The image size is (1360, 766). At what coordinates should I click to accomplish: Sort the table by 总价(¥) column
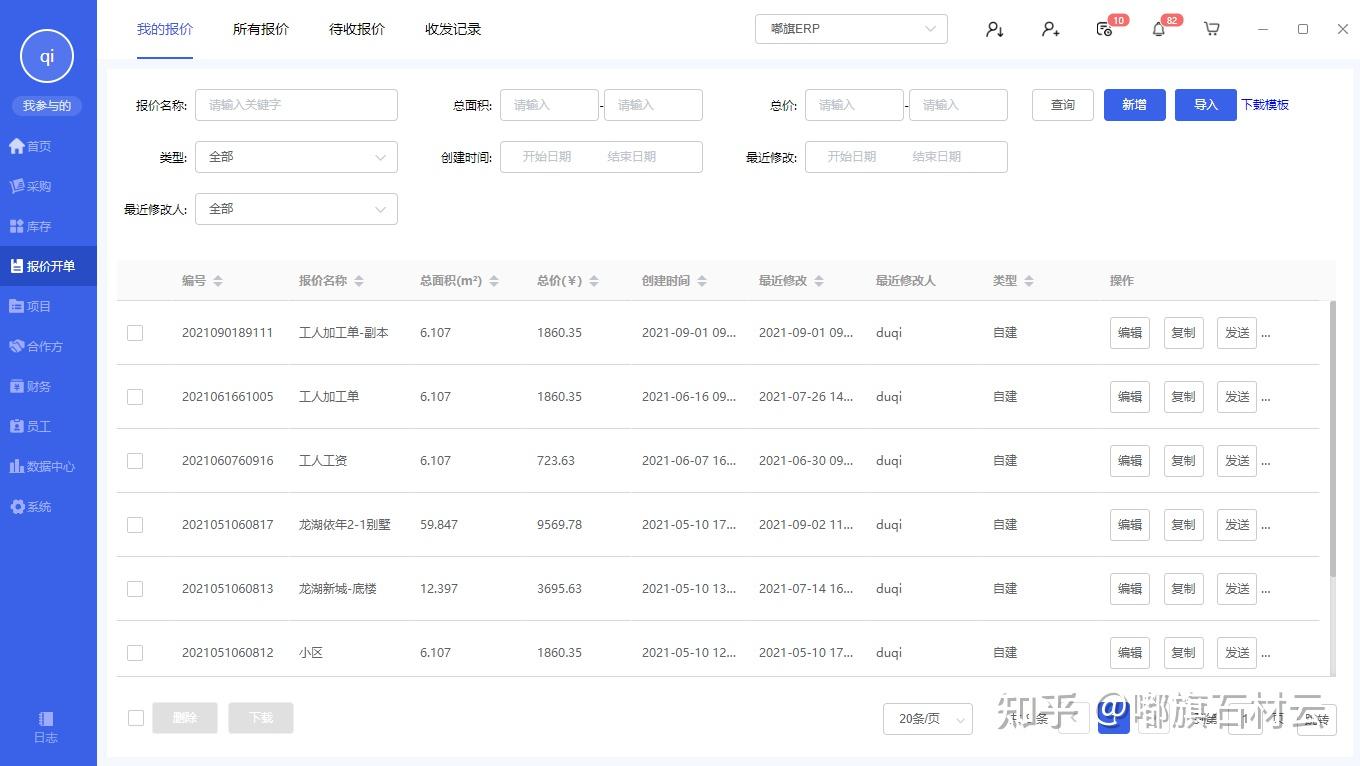(594, 281)
